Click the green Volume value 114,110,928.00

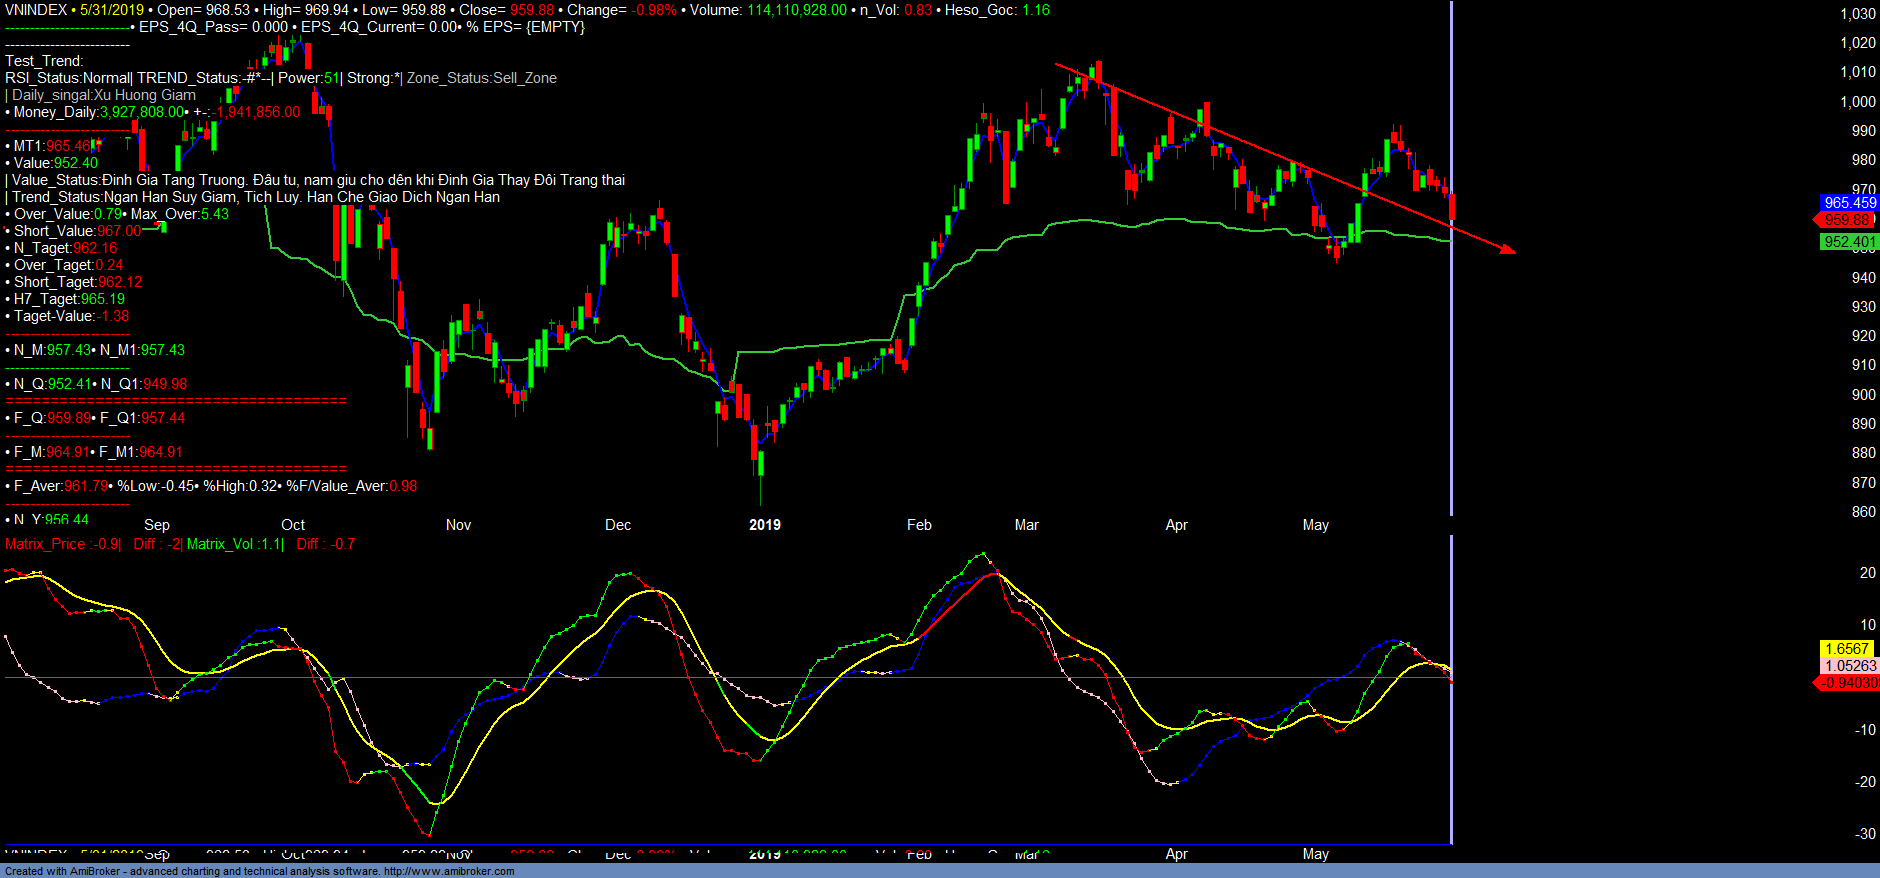pyautogui.click(x=796, y=10)
